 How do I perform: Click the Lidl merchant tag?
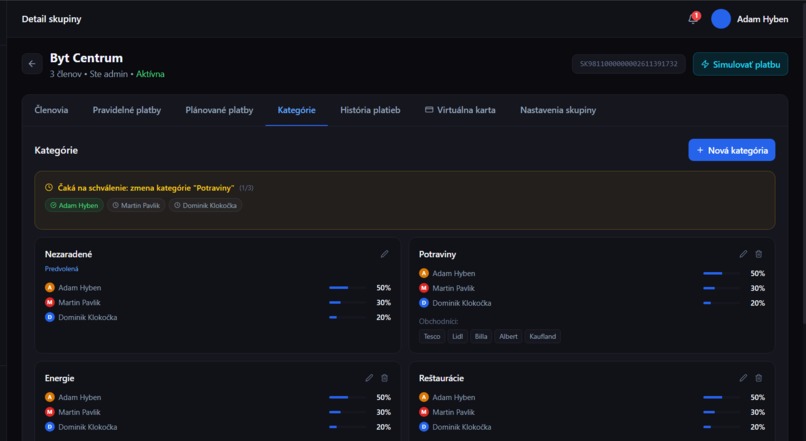(x=457, y=337)
